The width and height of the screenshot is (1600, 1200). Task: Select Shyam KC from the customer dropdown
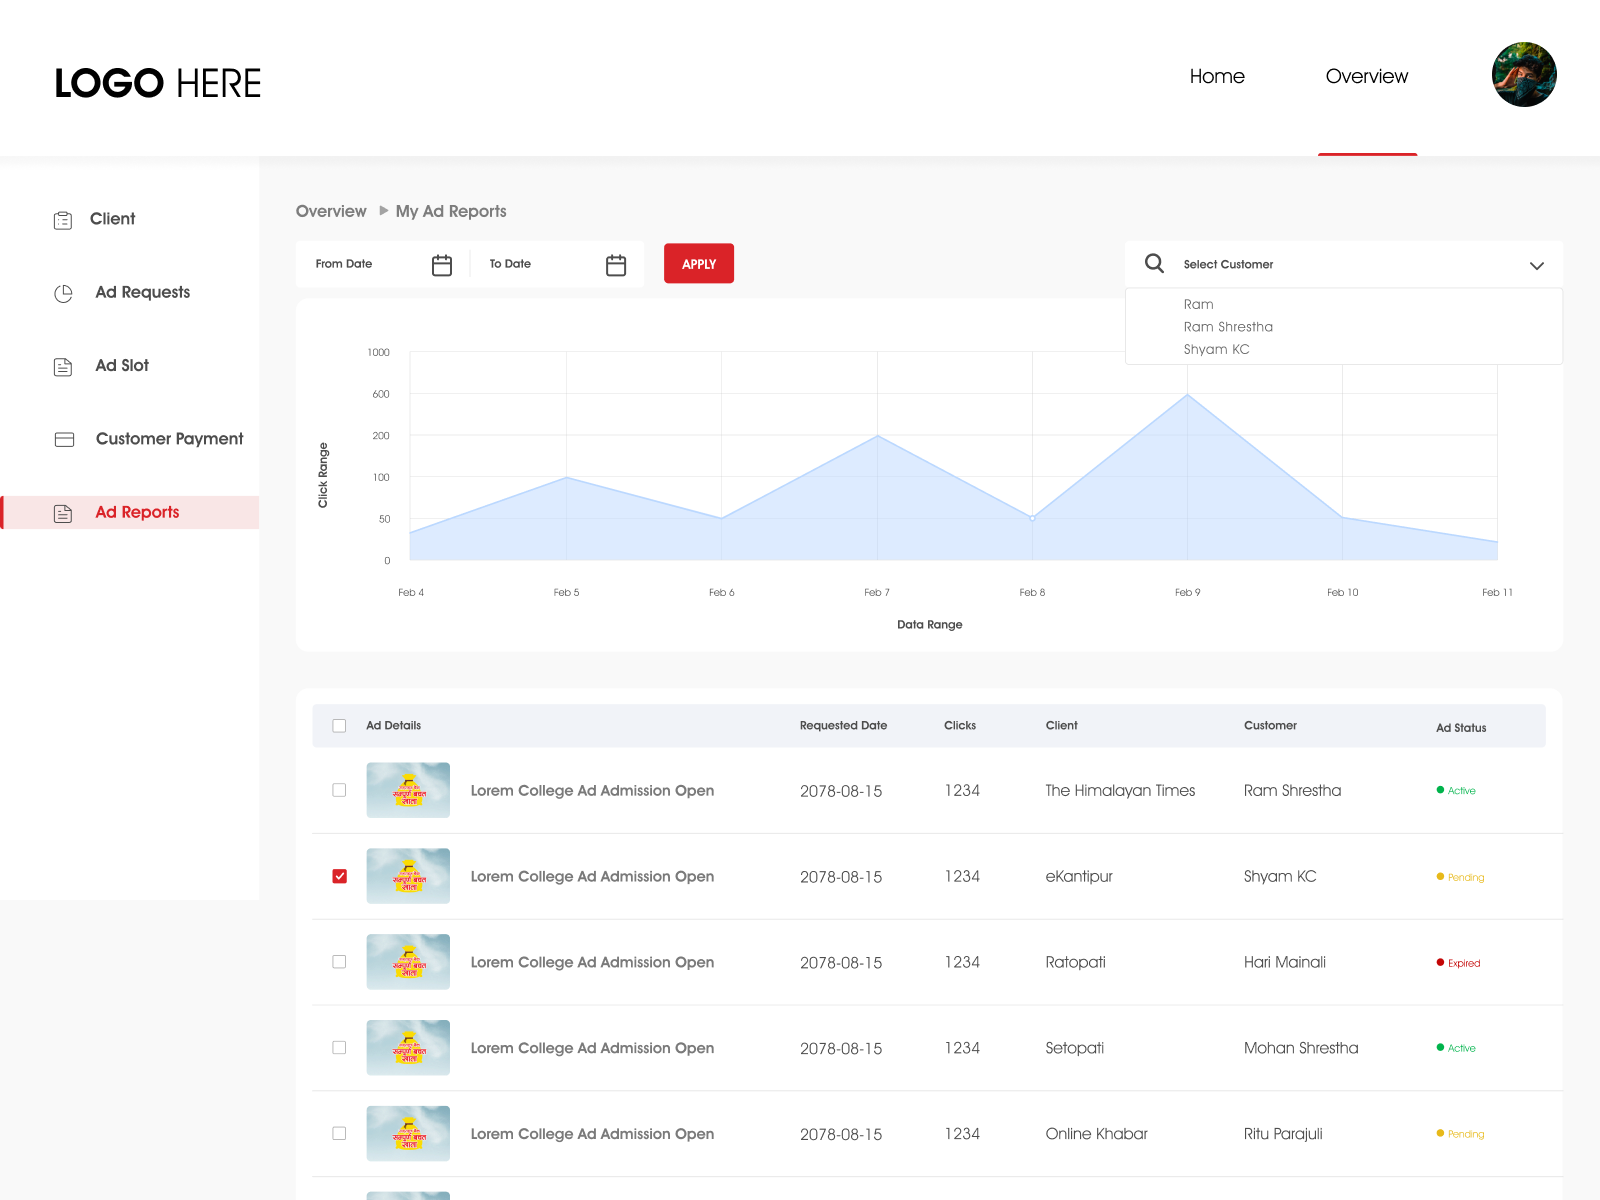coord(1216,349)
